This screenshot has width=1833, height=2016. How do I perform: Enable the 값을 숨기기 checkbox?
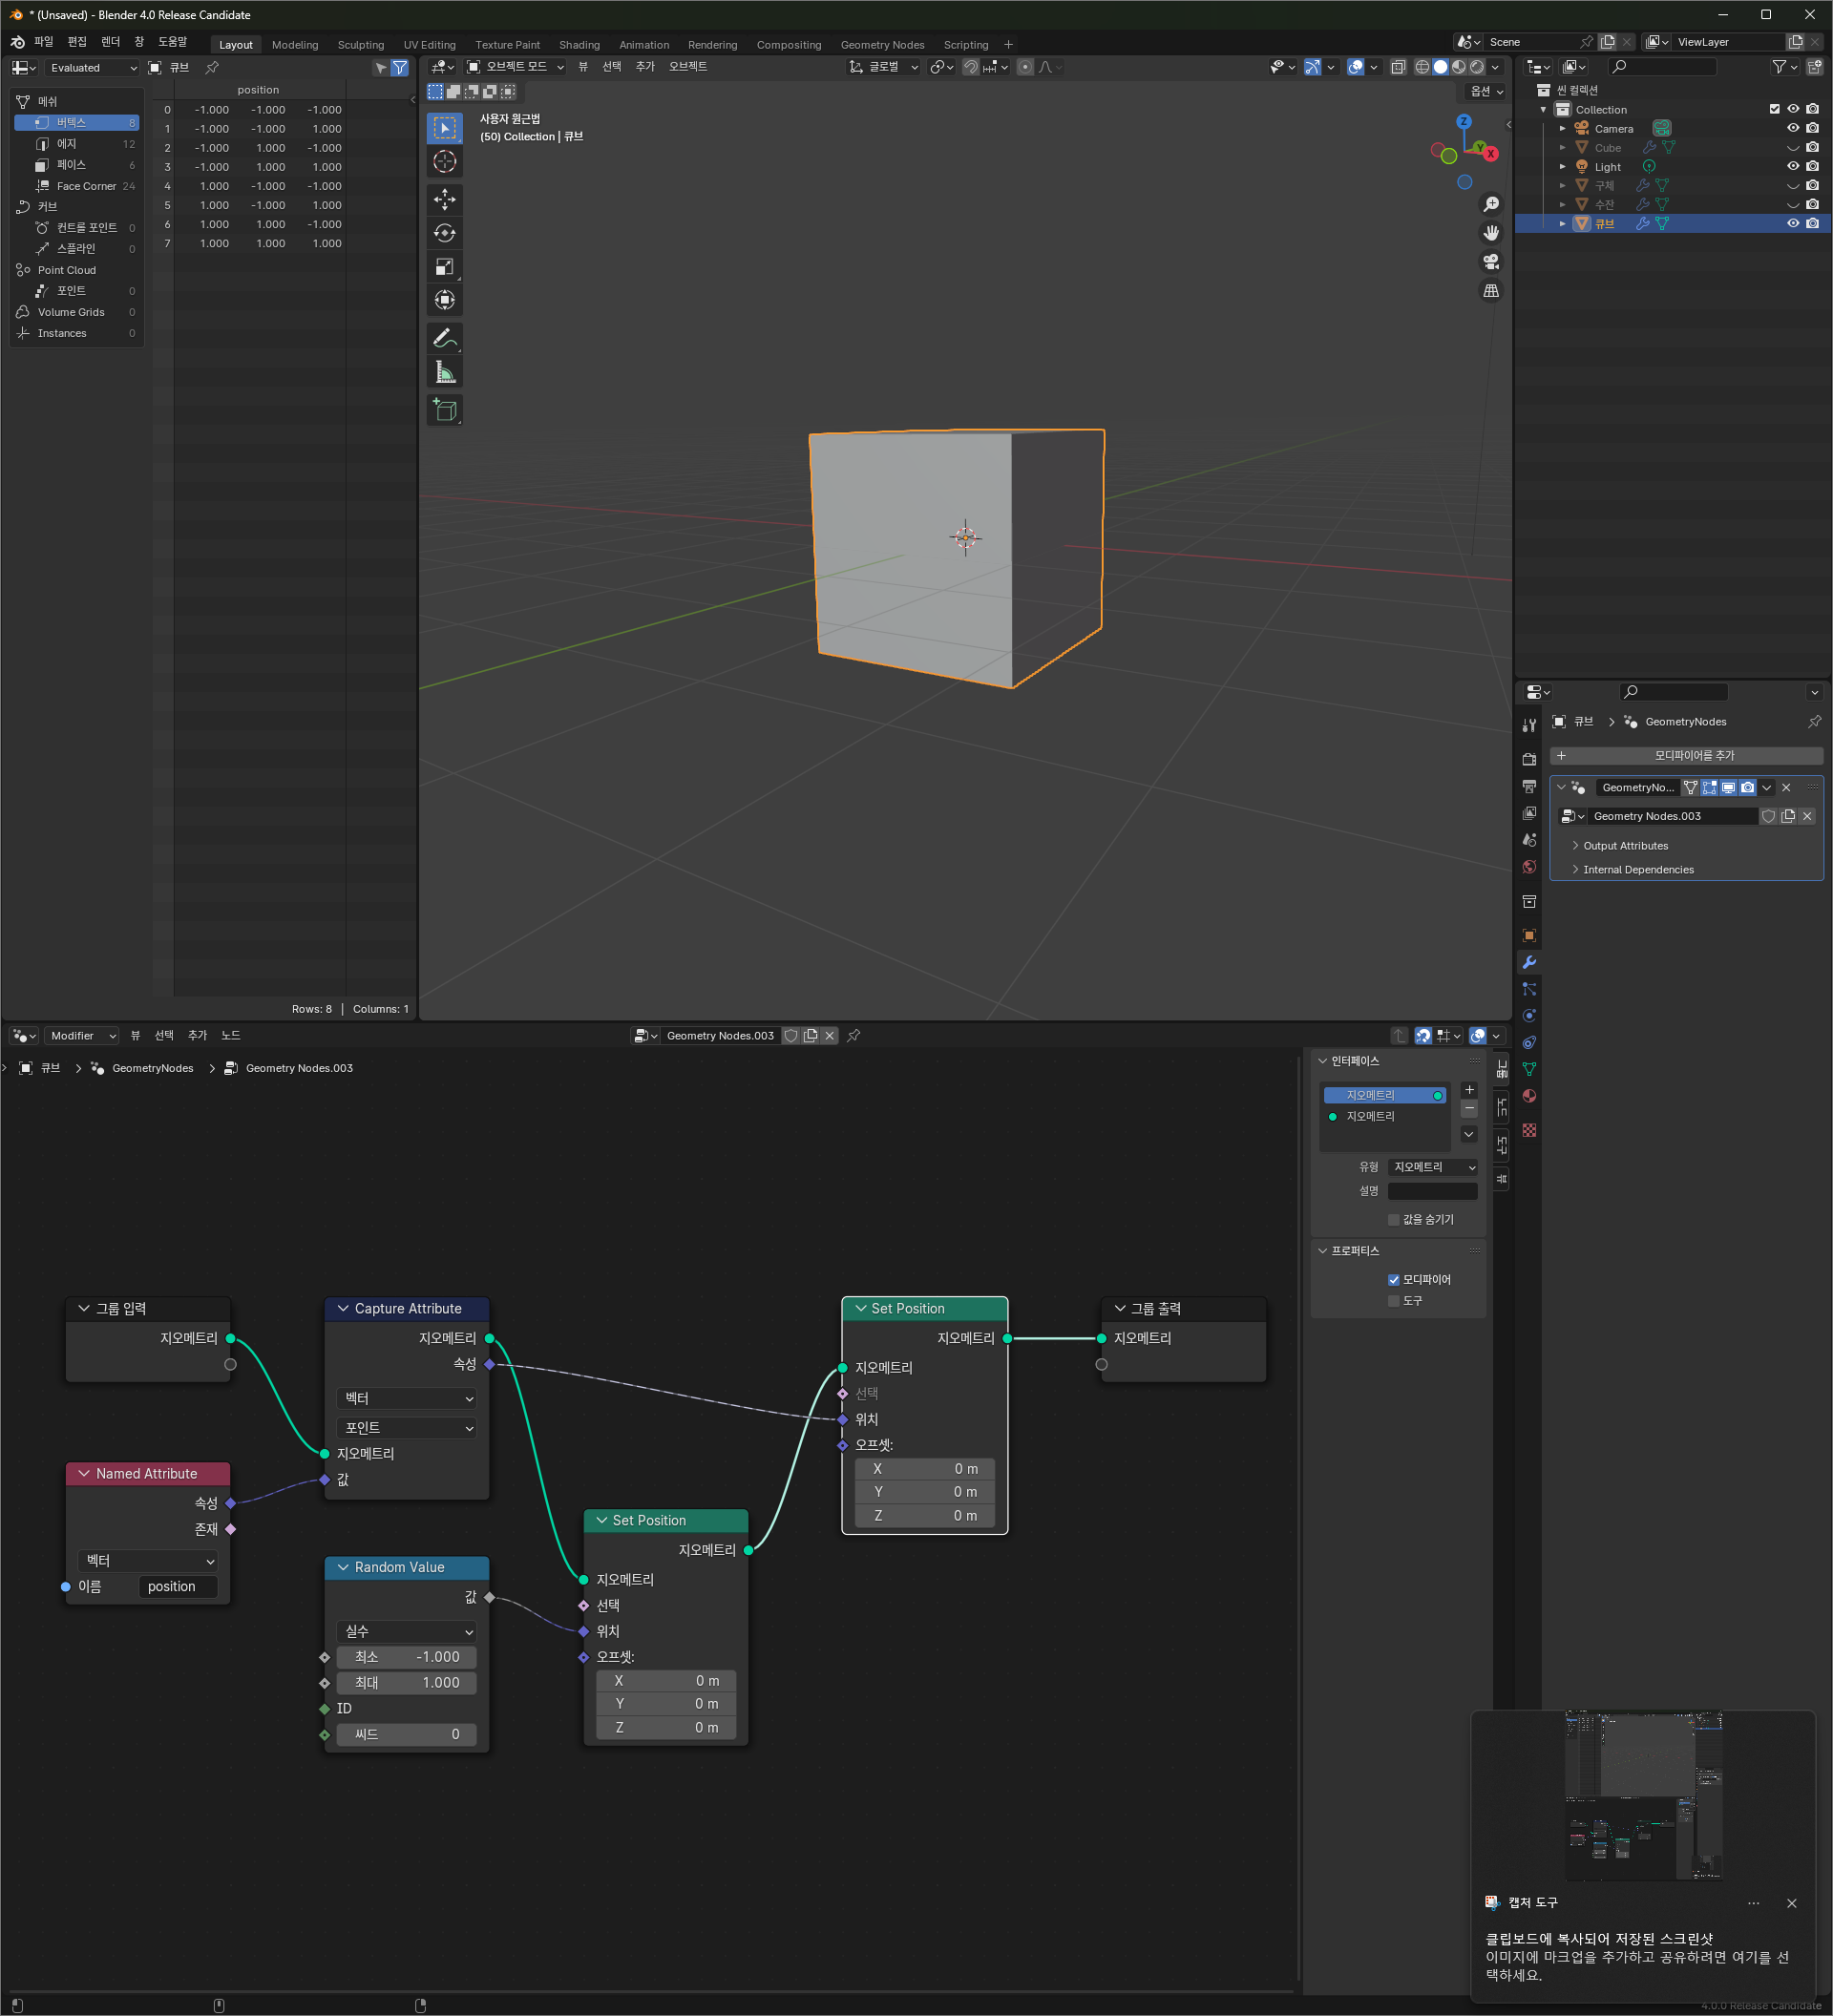[x=1393, y=1219]
